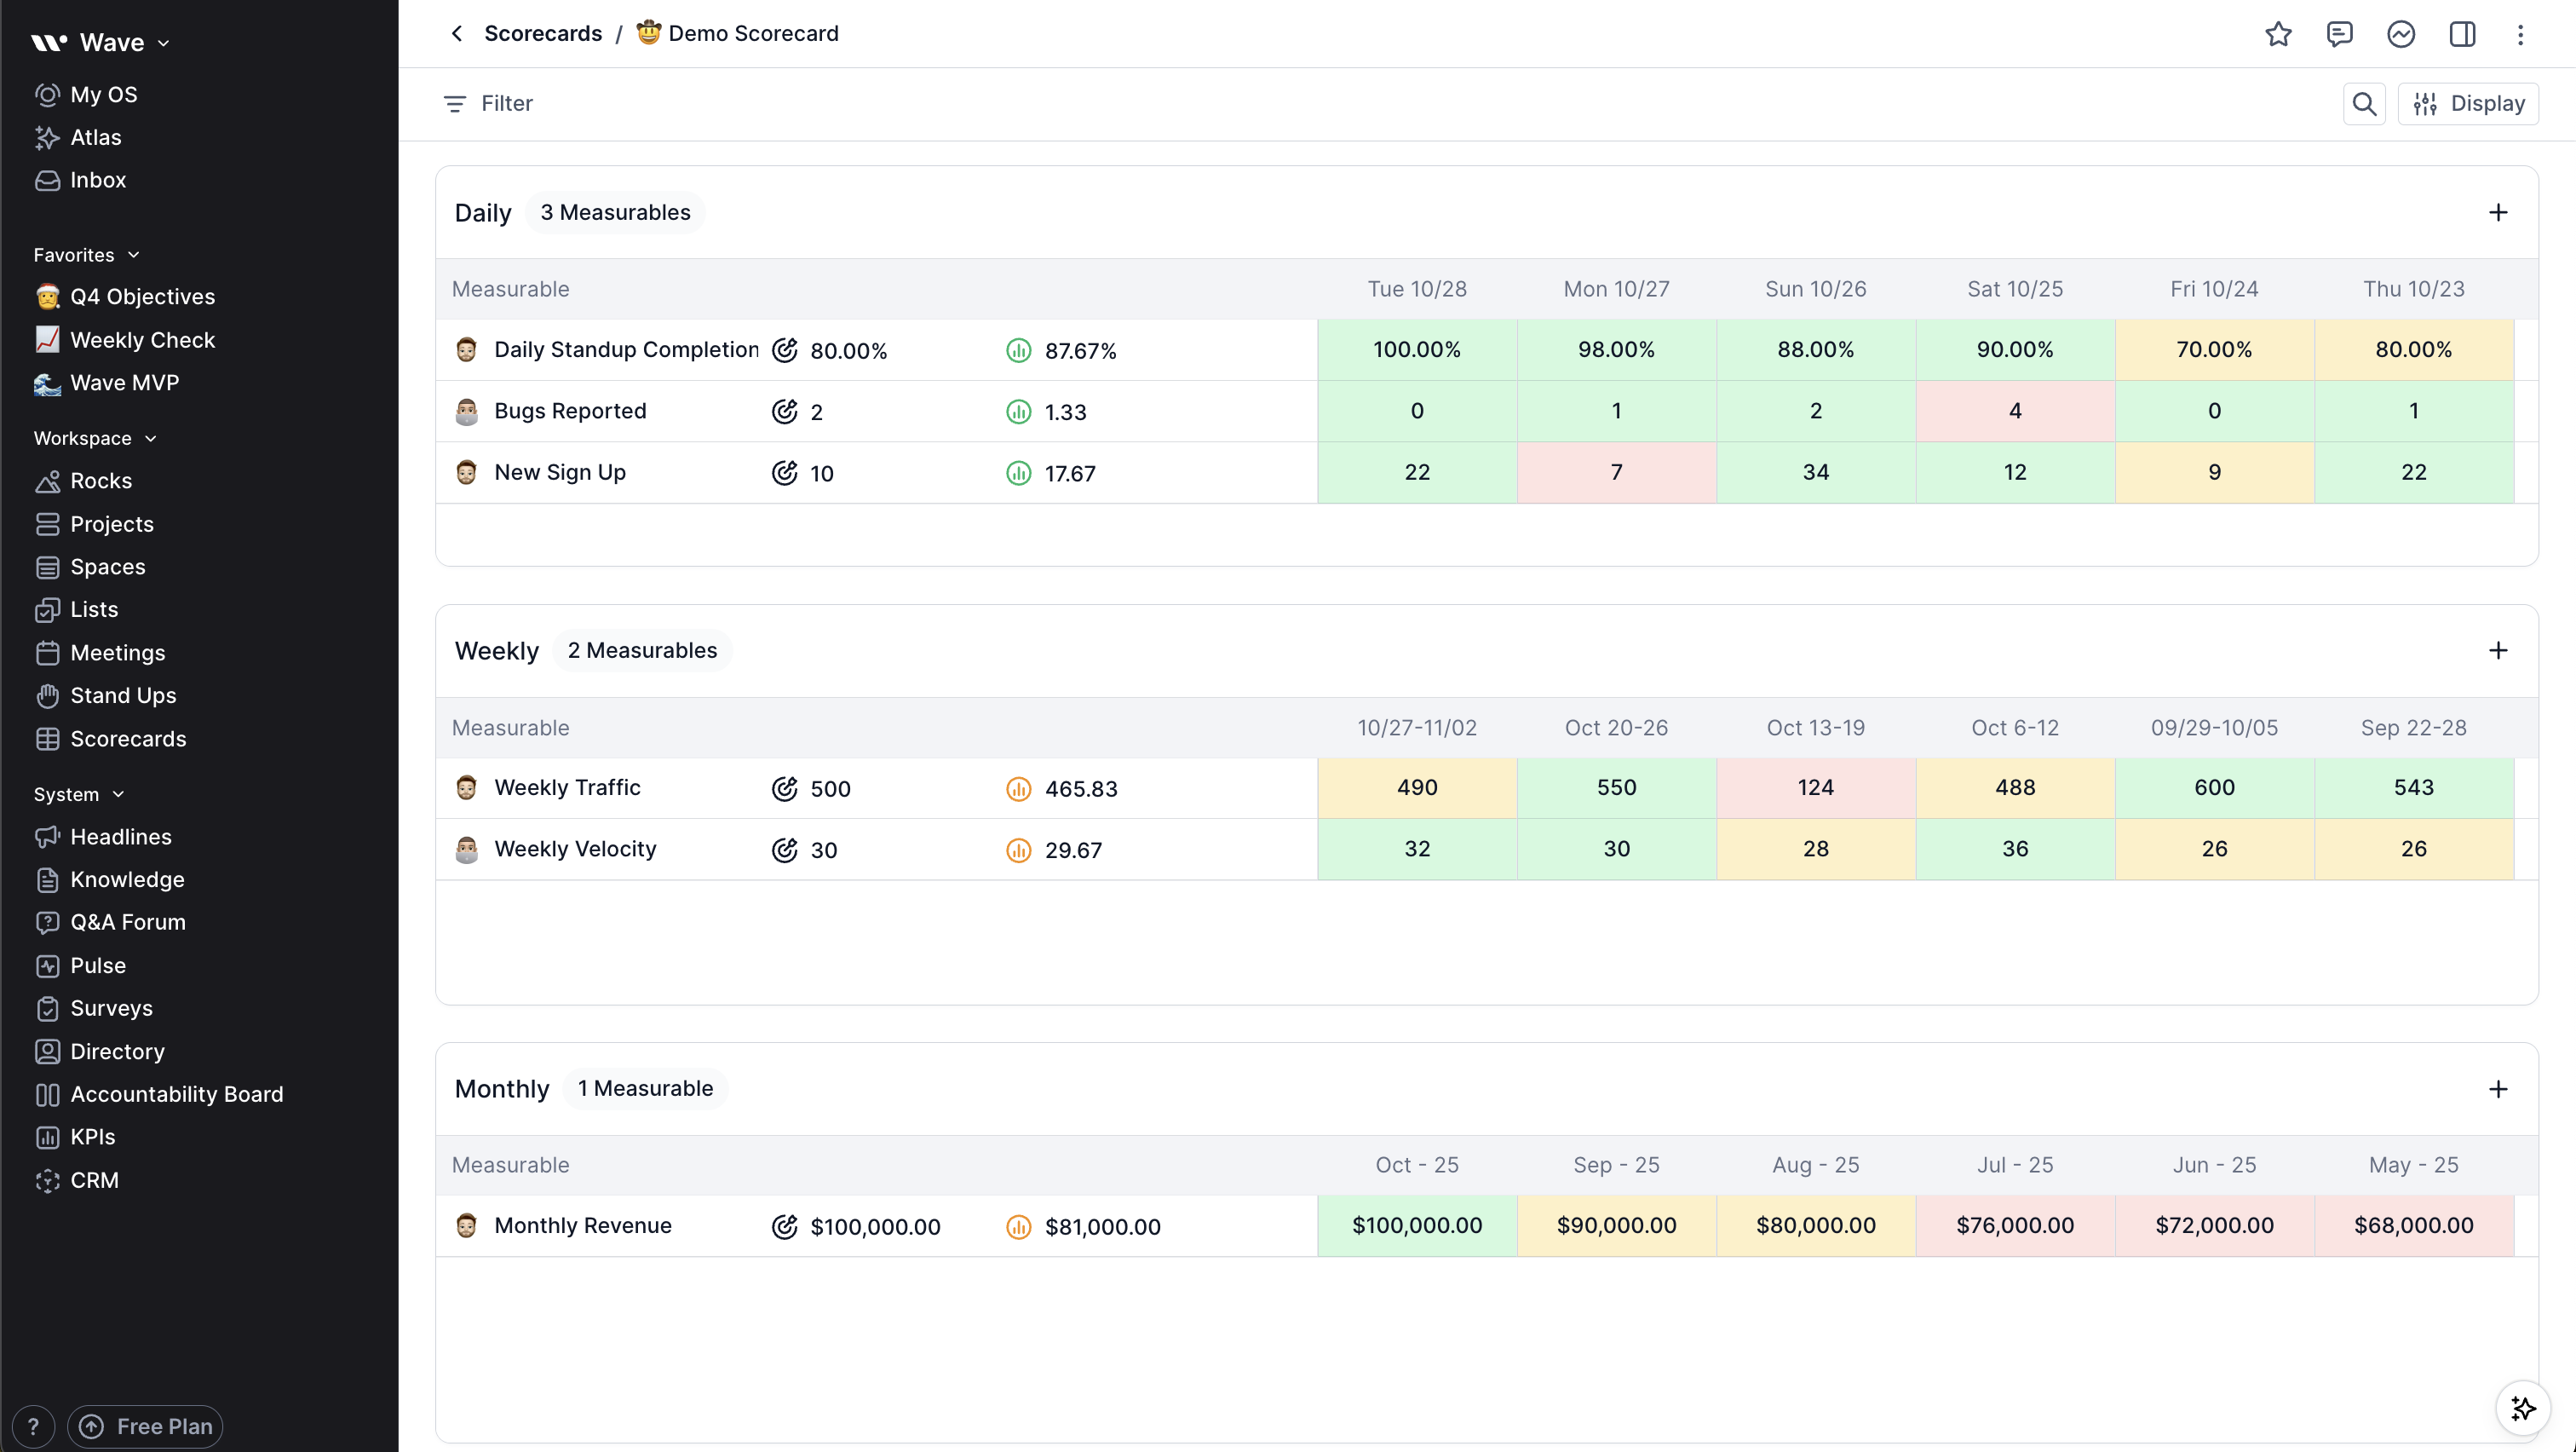
Task: Open the search in scorecard
Action: point(2363,103)
